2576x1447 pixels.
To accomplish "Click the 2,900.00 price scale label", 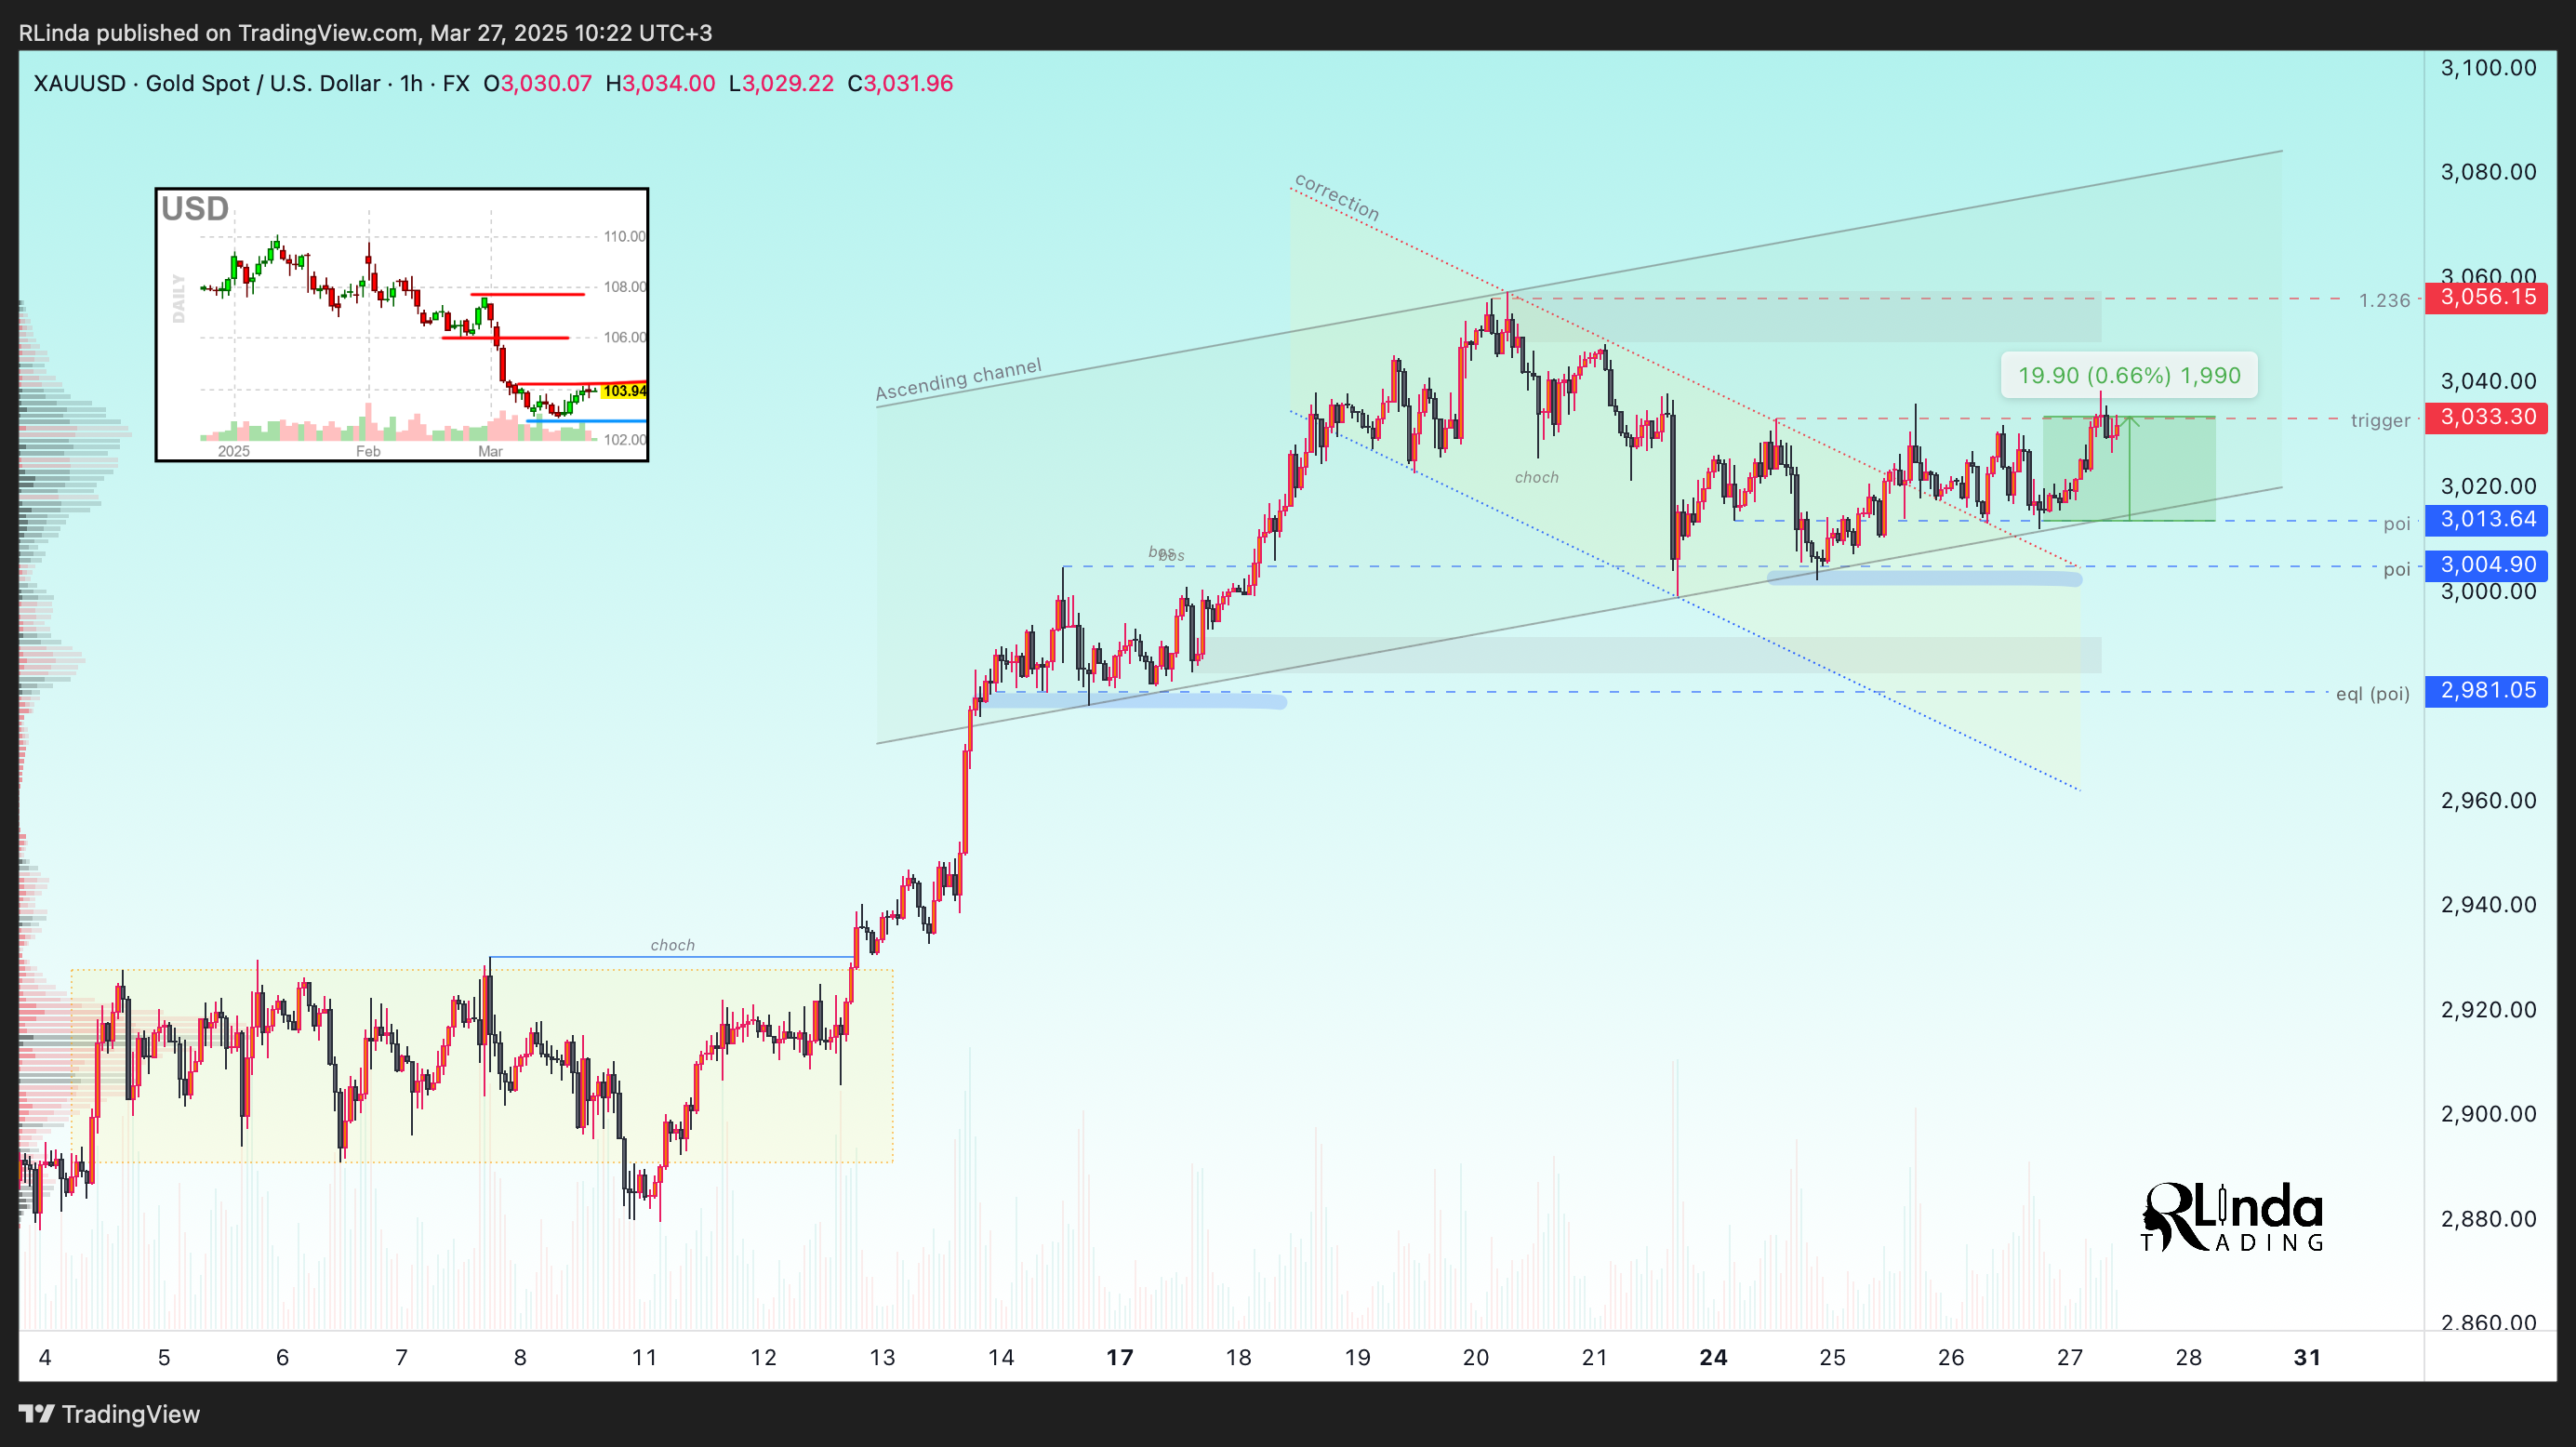I will tap(2488, 1114).
